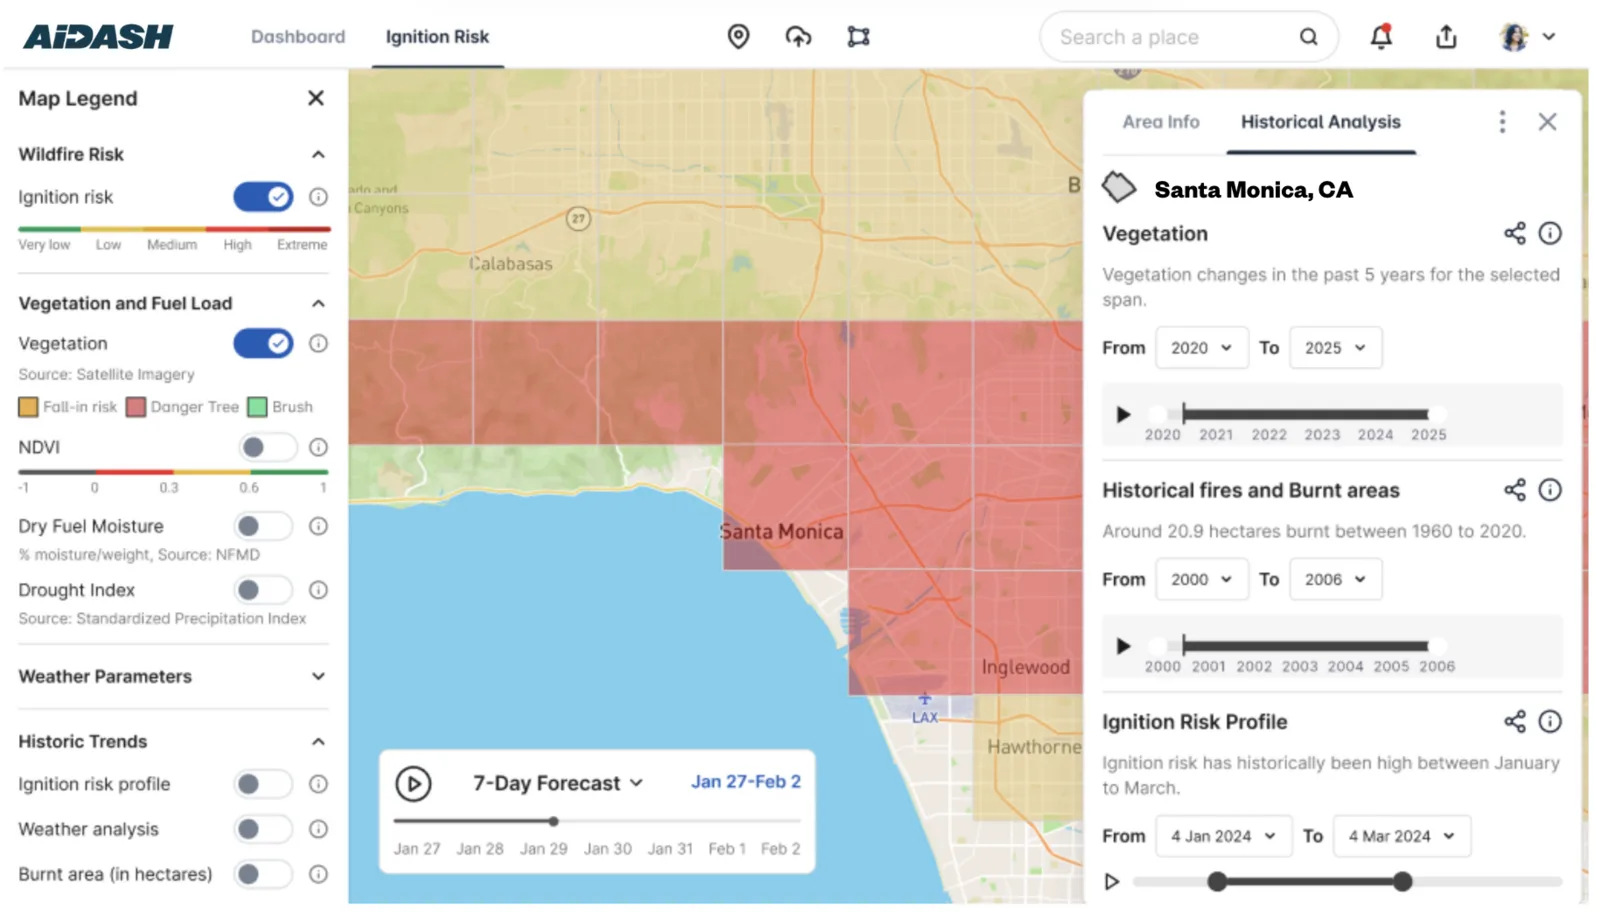
Task: Click the location pin icon in top bar
Action: [738, 37]
